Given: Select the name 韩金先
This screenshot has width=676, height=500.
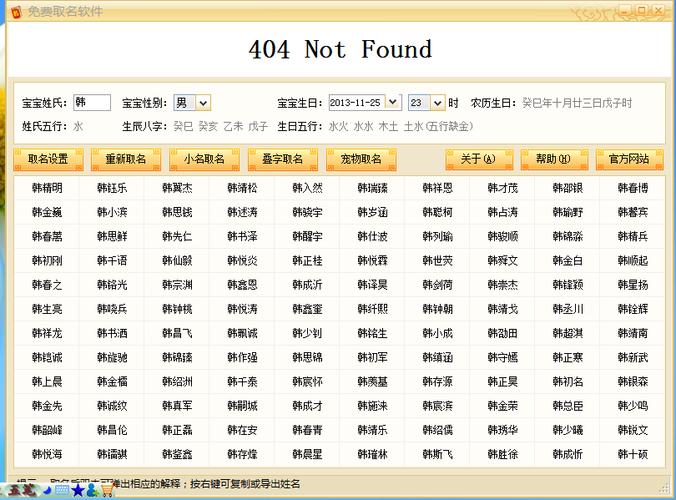Looking at the screenshot, I should (47, 406).
